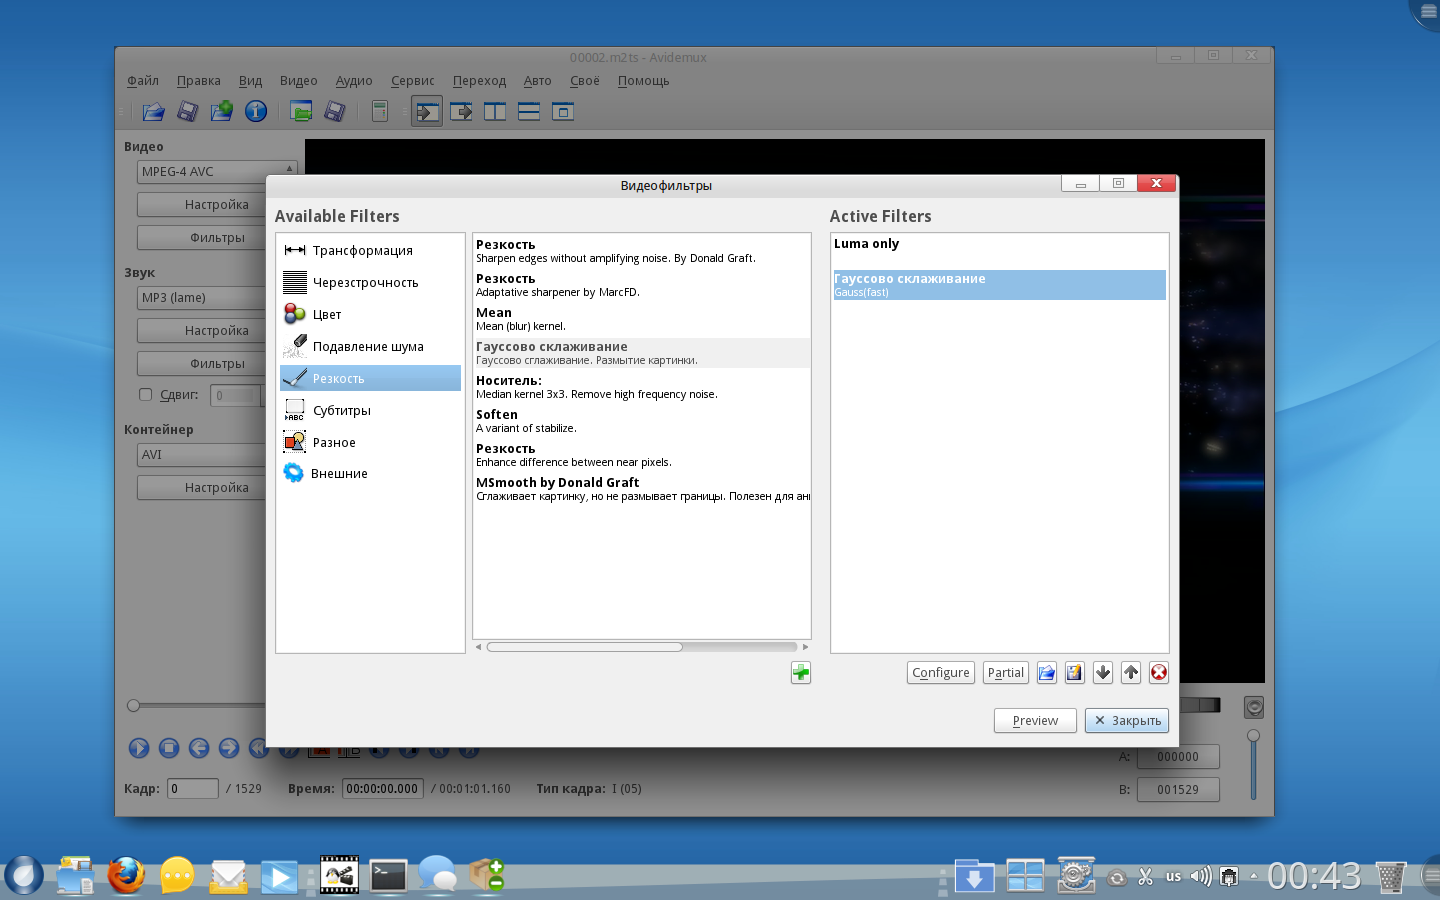Image resolution: width=1440 pixels, height=900 pixels.
Task: Click the horizontal scrollbar under filter list
Action: pos(584,647)
